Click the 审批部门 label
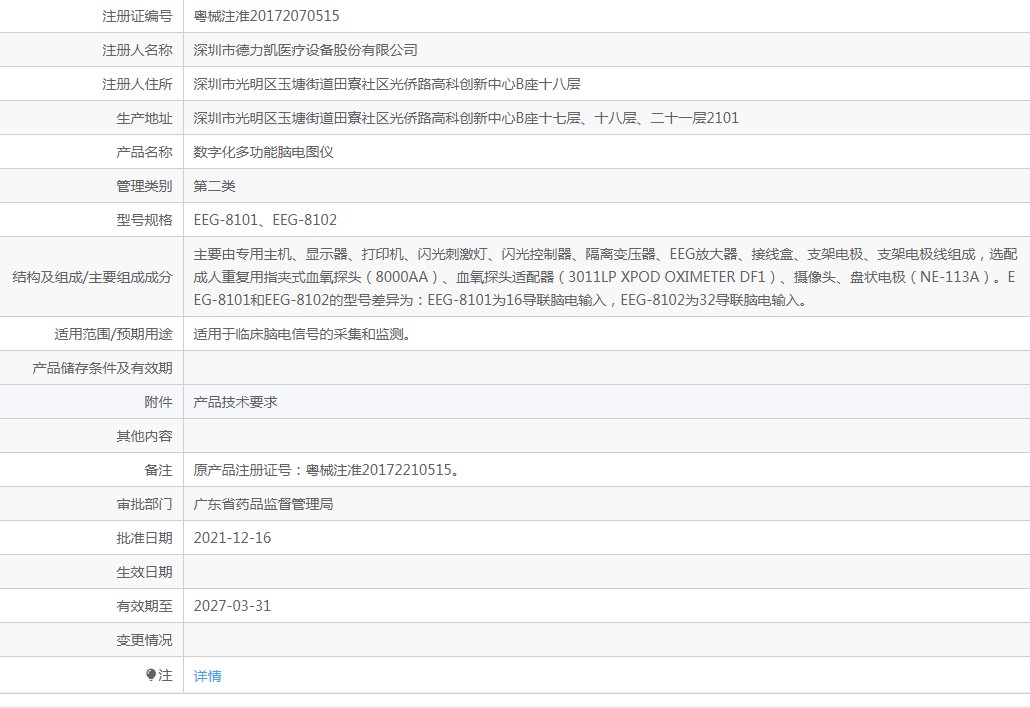This screenshot has width=1030, height=708. 145,504
